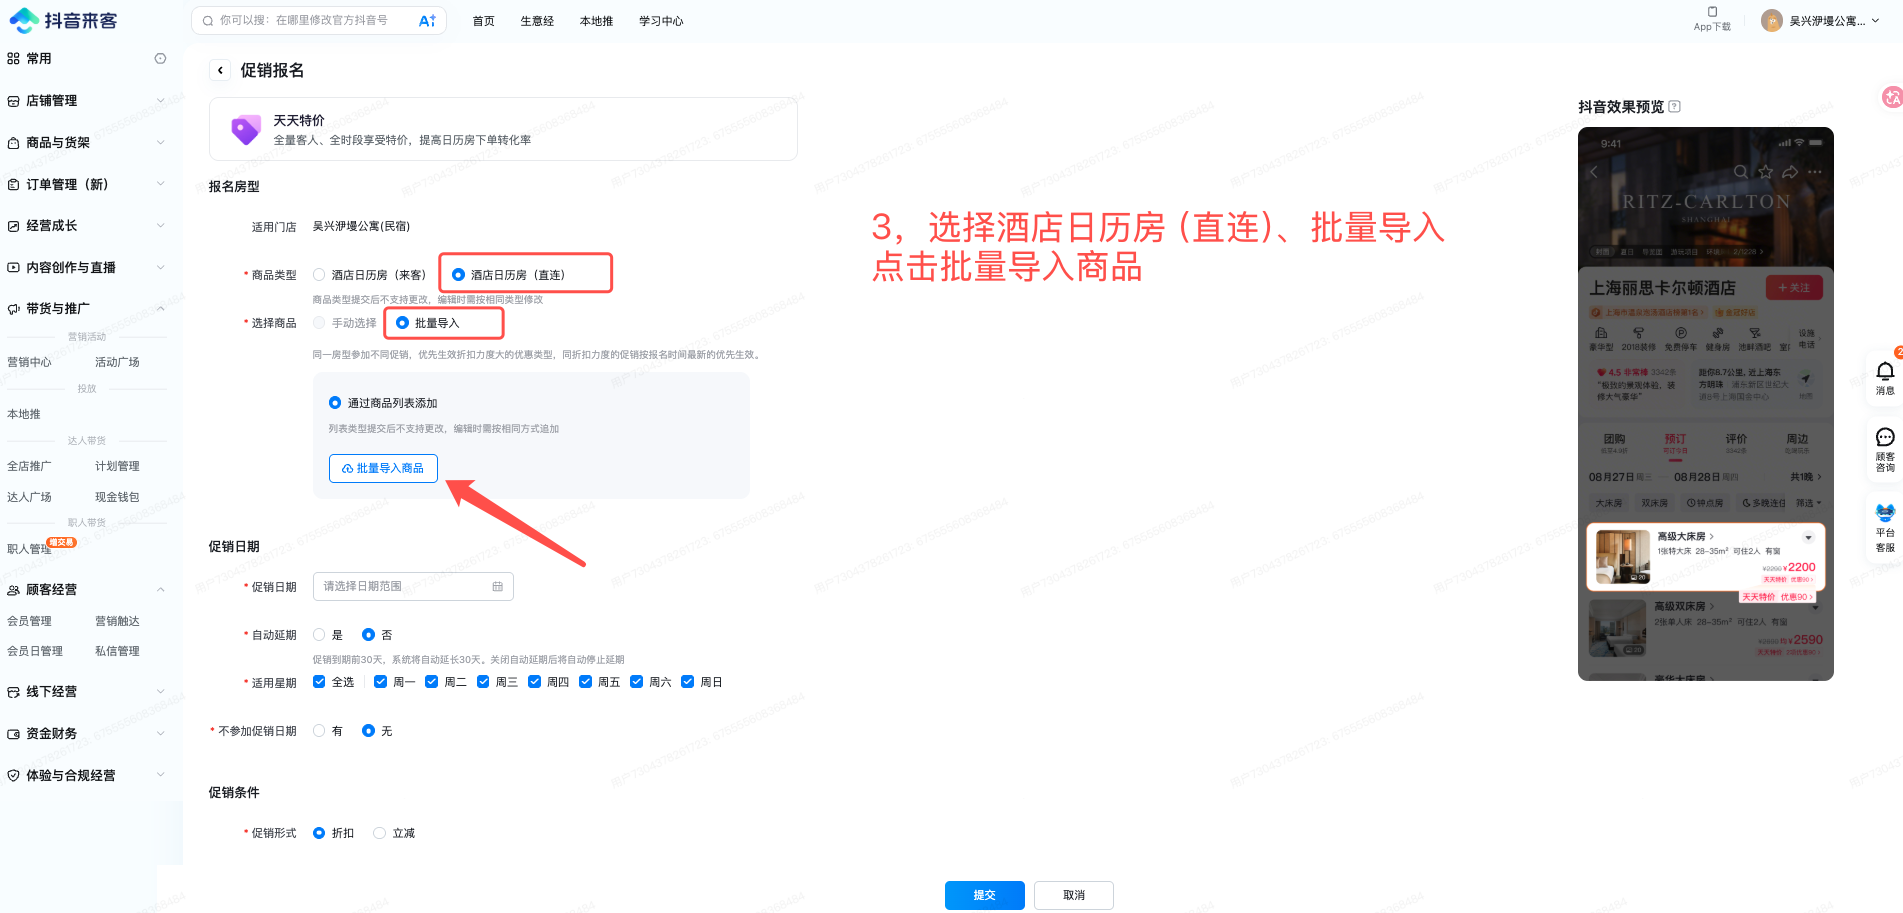Go to 首页 tab

483,21
